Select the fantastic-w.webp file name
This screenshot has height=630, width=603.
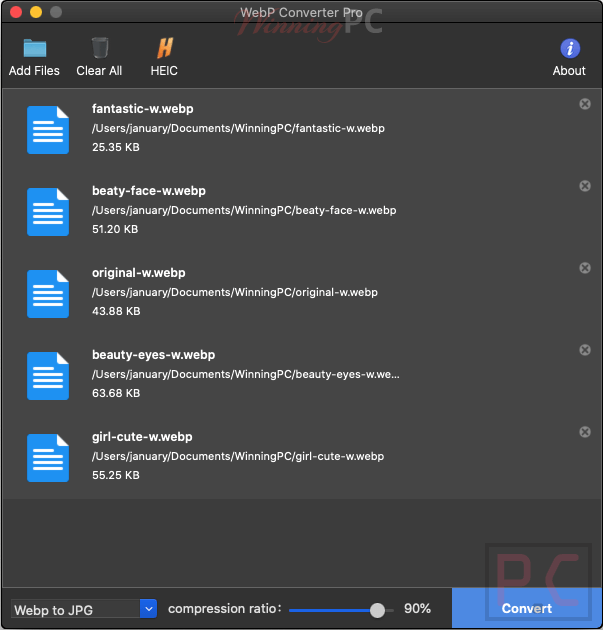click(x=143, y=109)
